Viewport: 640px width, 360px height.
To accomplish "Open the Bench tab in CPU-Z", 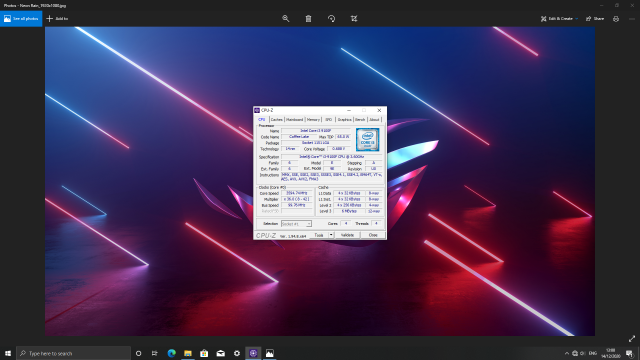I will 360,120.
